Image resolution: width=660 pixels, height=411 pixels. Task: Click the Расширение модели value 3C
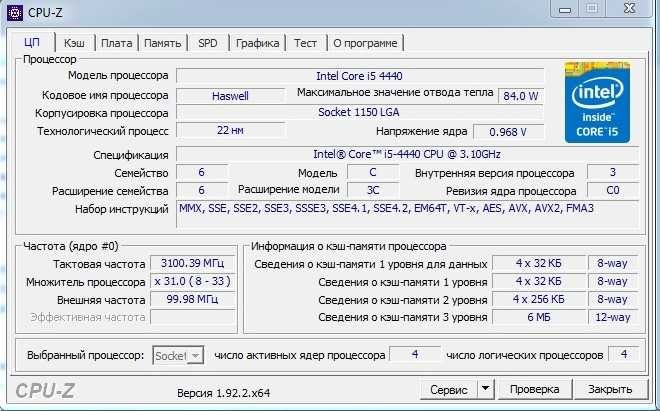point(373,190)
